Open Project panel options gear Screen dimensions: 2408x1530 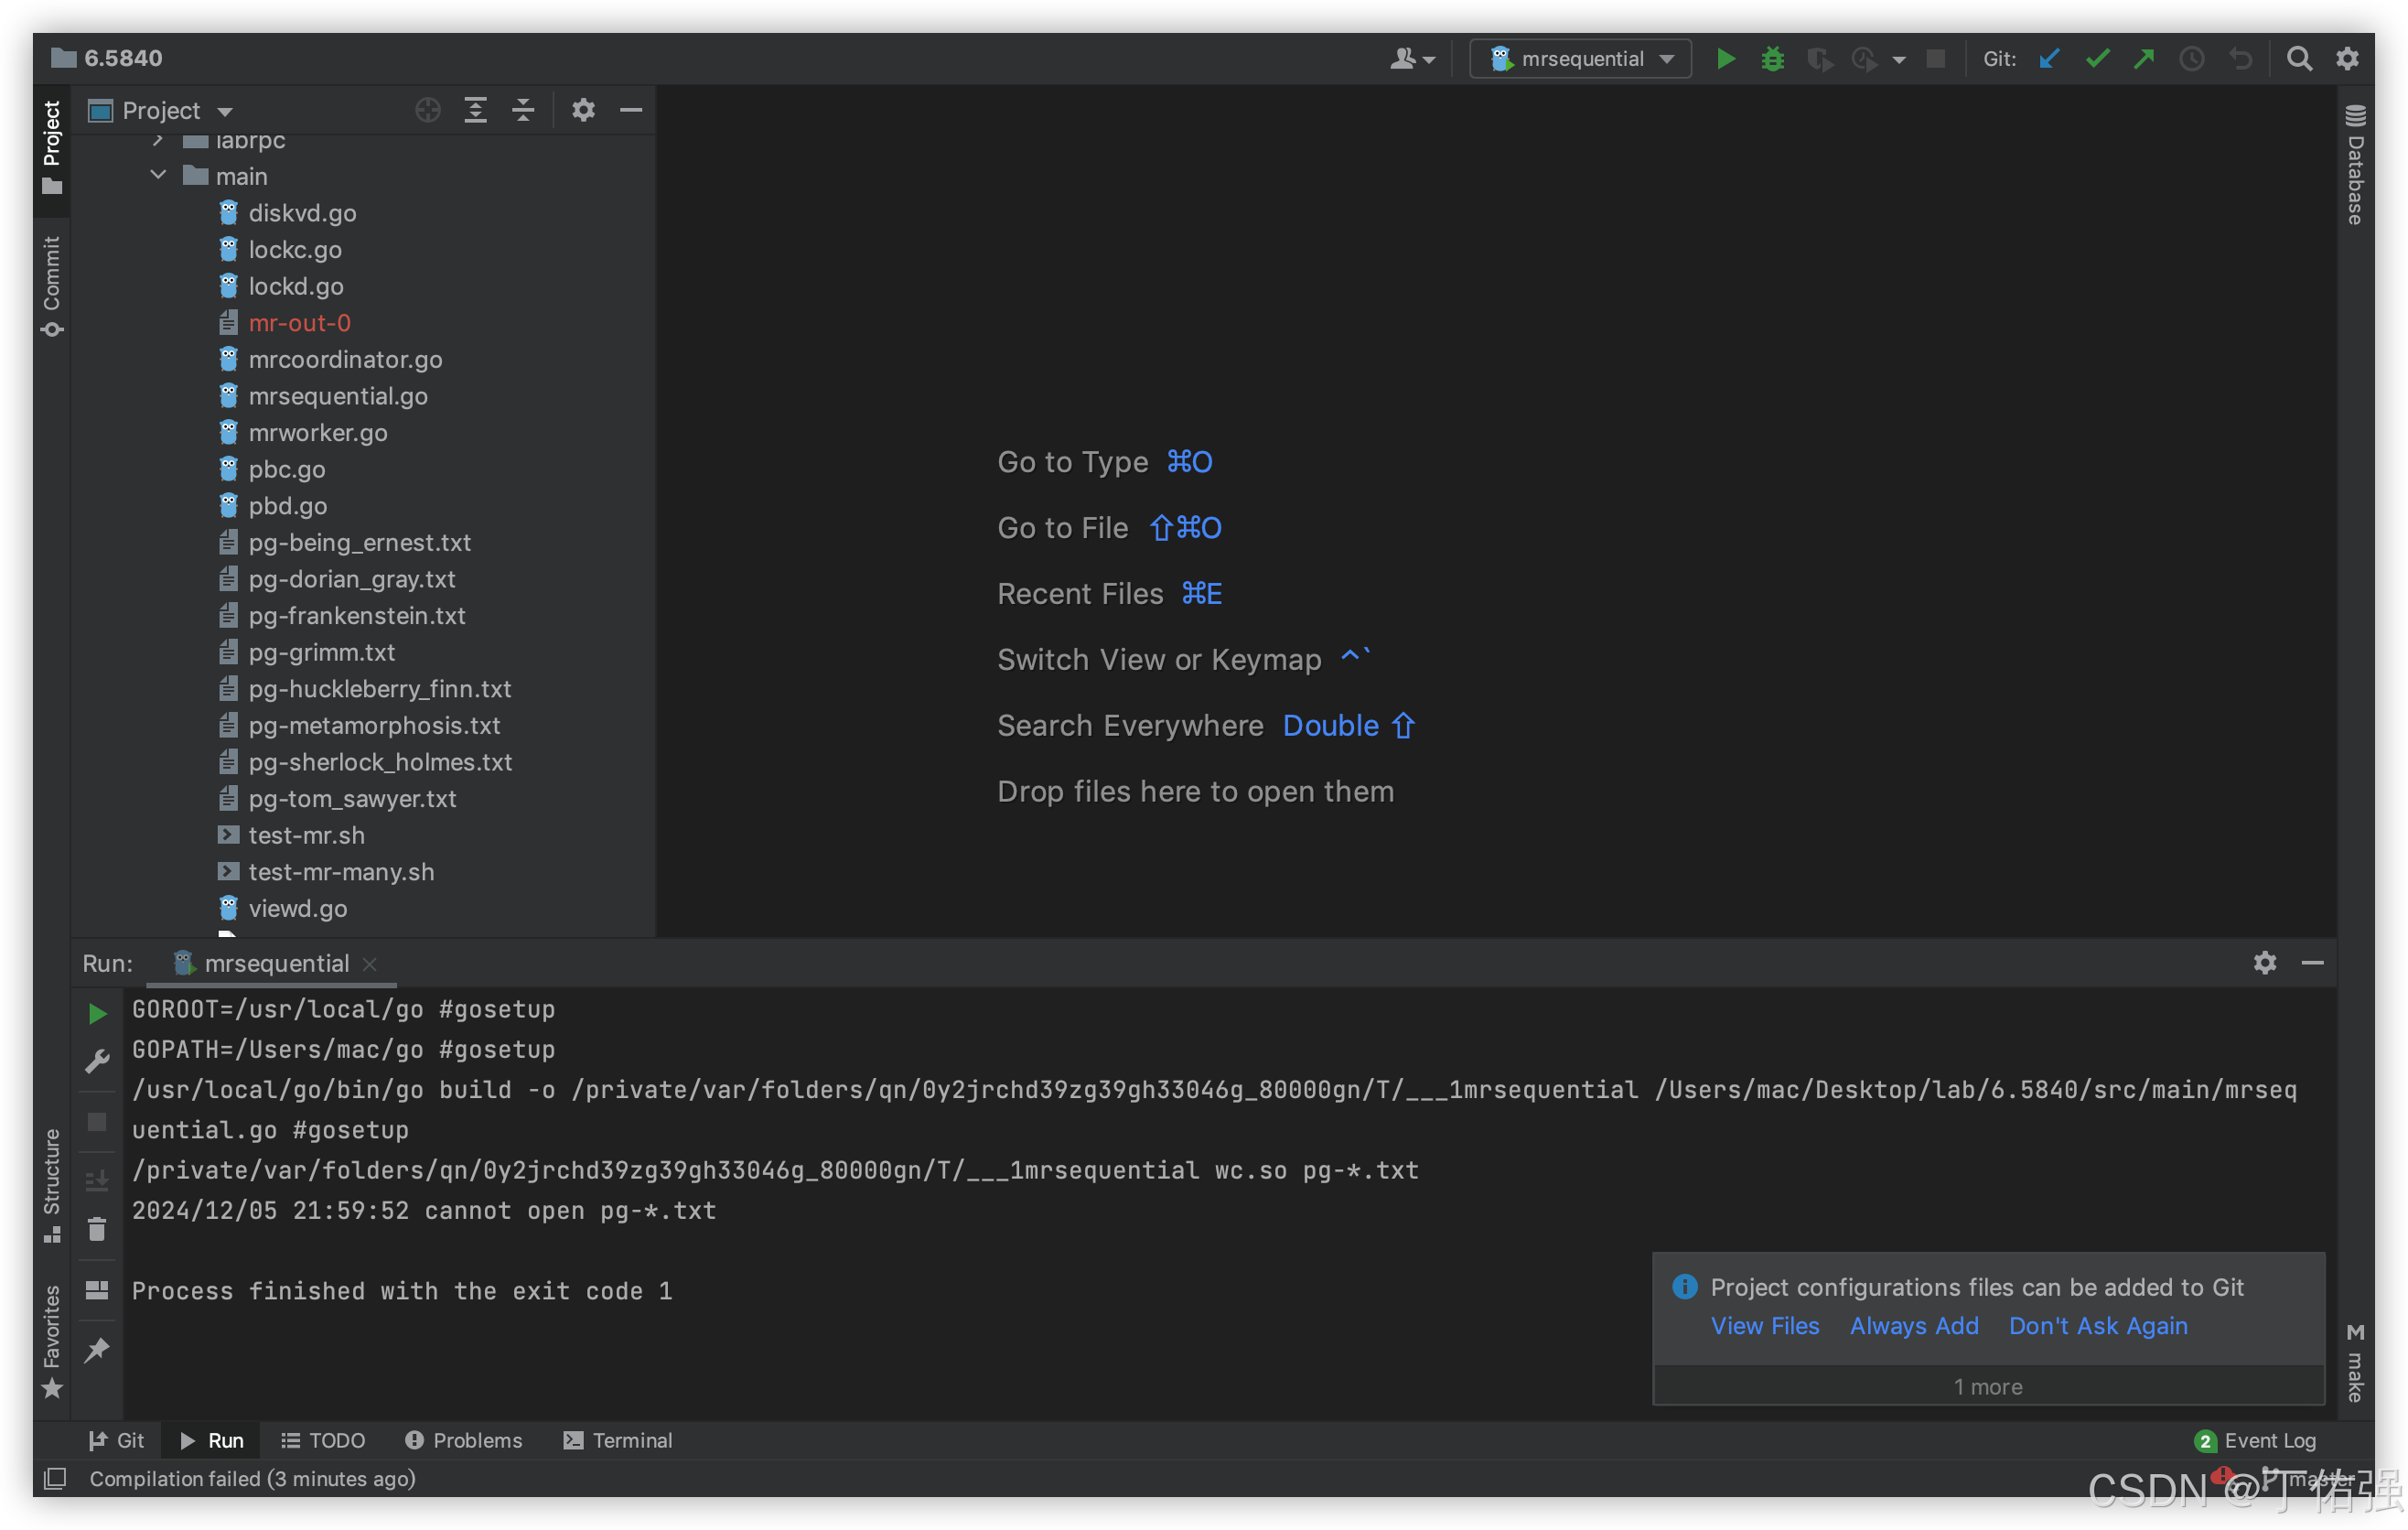pyautogui.click(x=583, y=110)
